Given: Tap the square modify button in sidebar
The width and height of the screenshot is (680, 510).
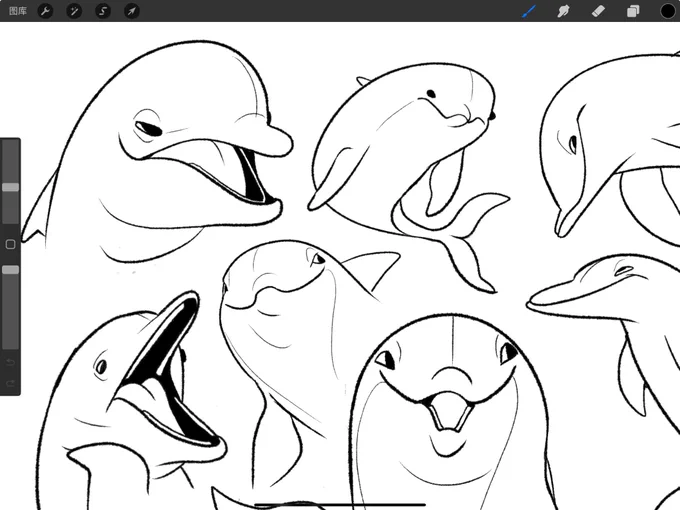Looking at the screenshot, I should click(10, 244).
